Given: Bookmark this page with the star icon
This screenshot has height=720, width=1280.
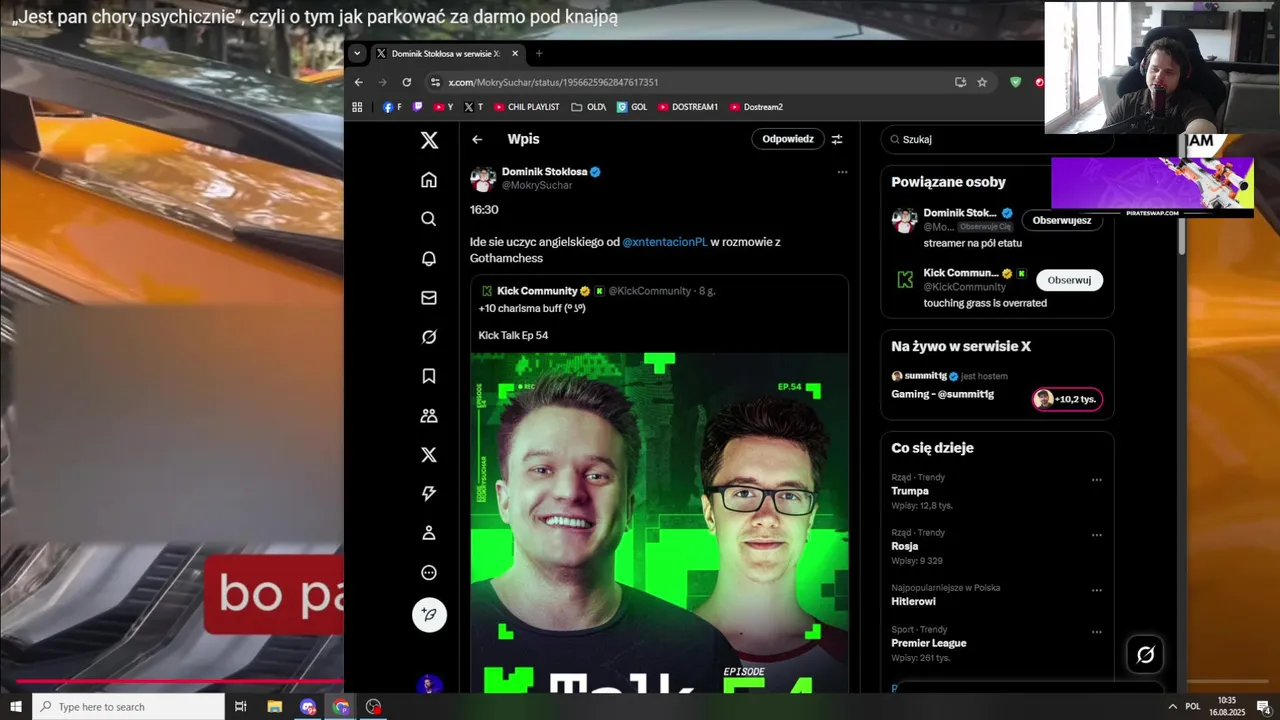Looking at the screenshot, I should (x=982, y=82).
